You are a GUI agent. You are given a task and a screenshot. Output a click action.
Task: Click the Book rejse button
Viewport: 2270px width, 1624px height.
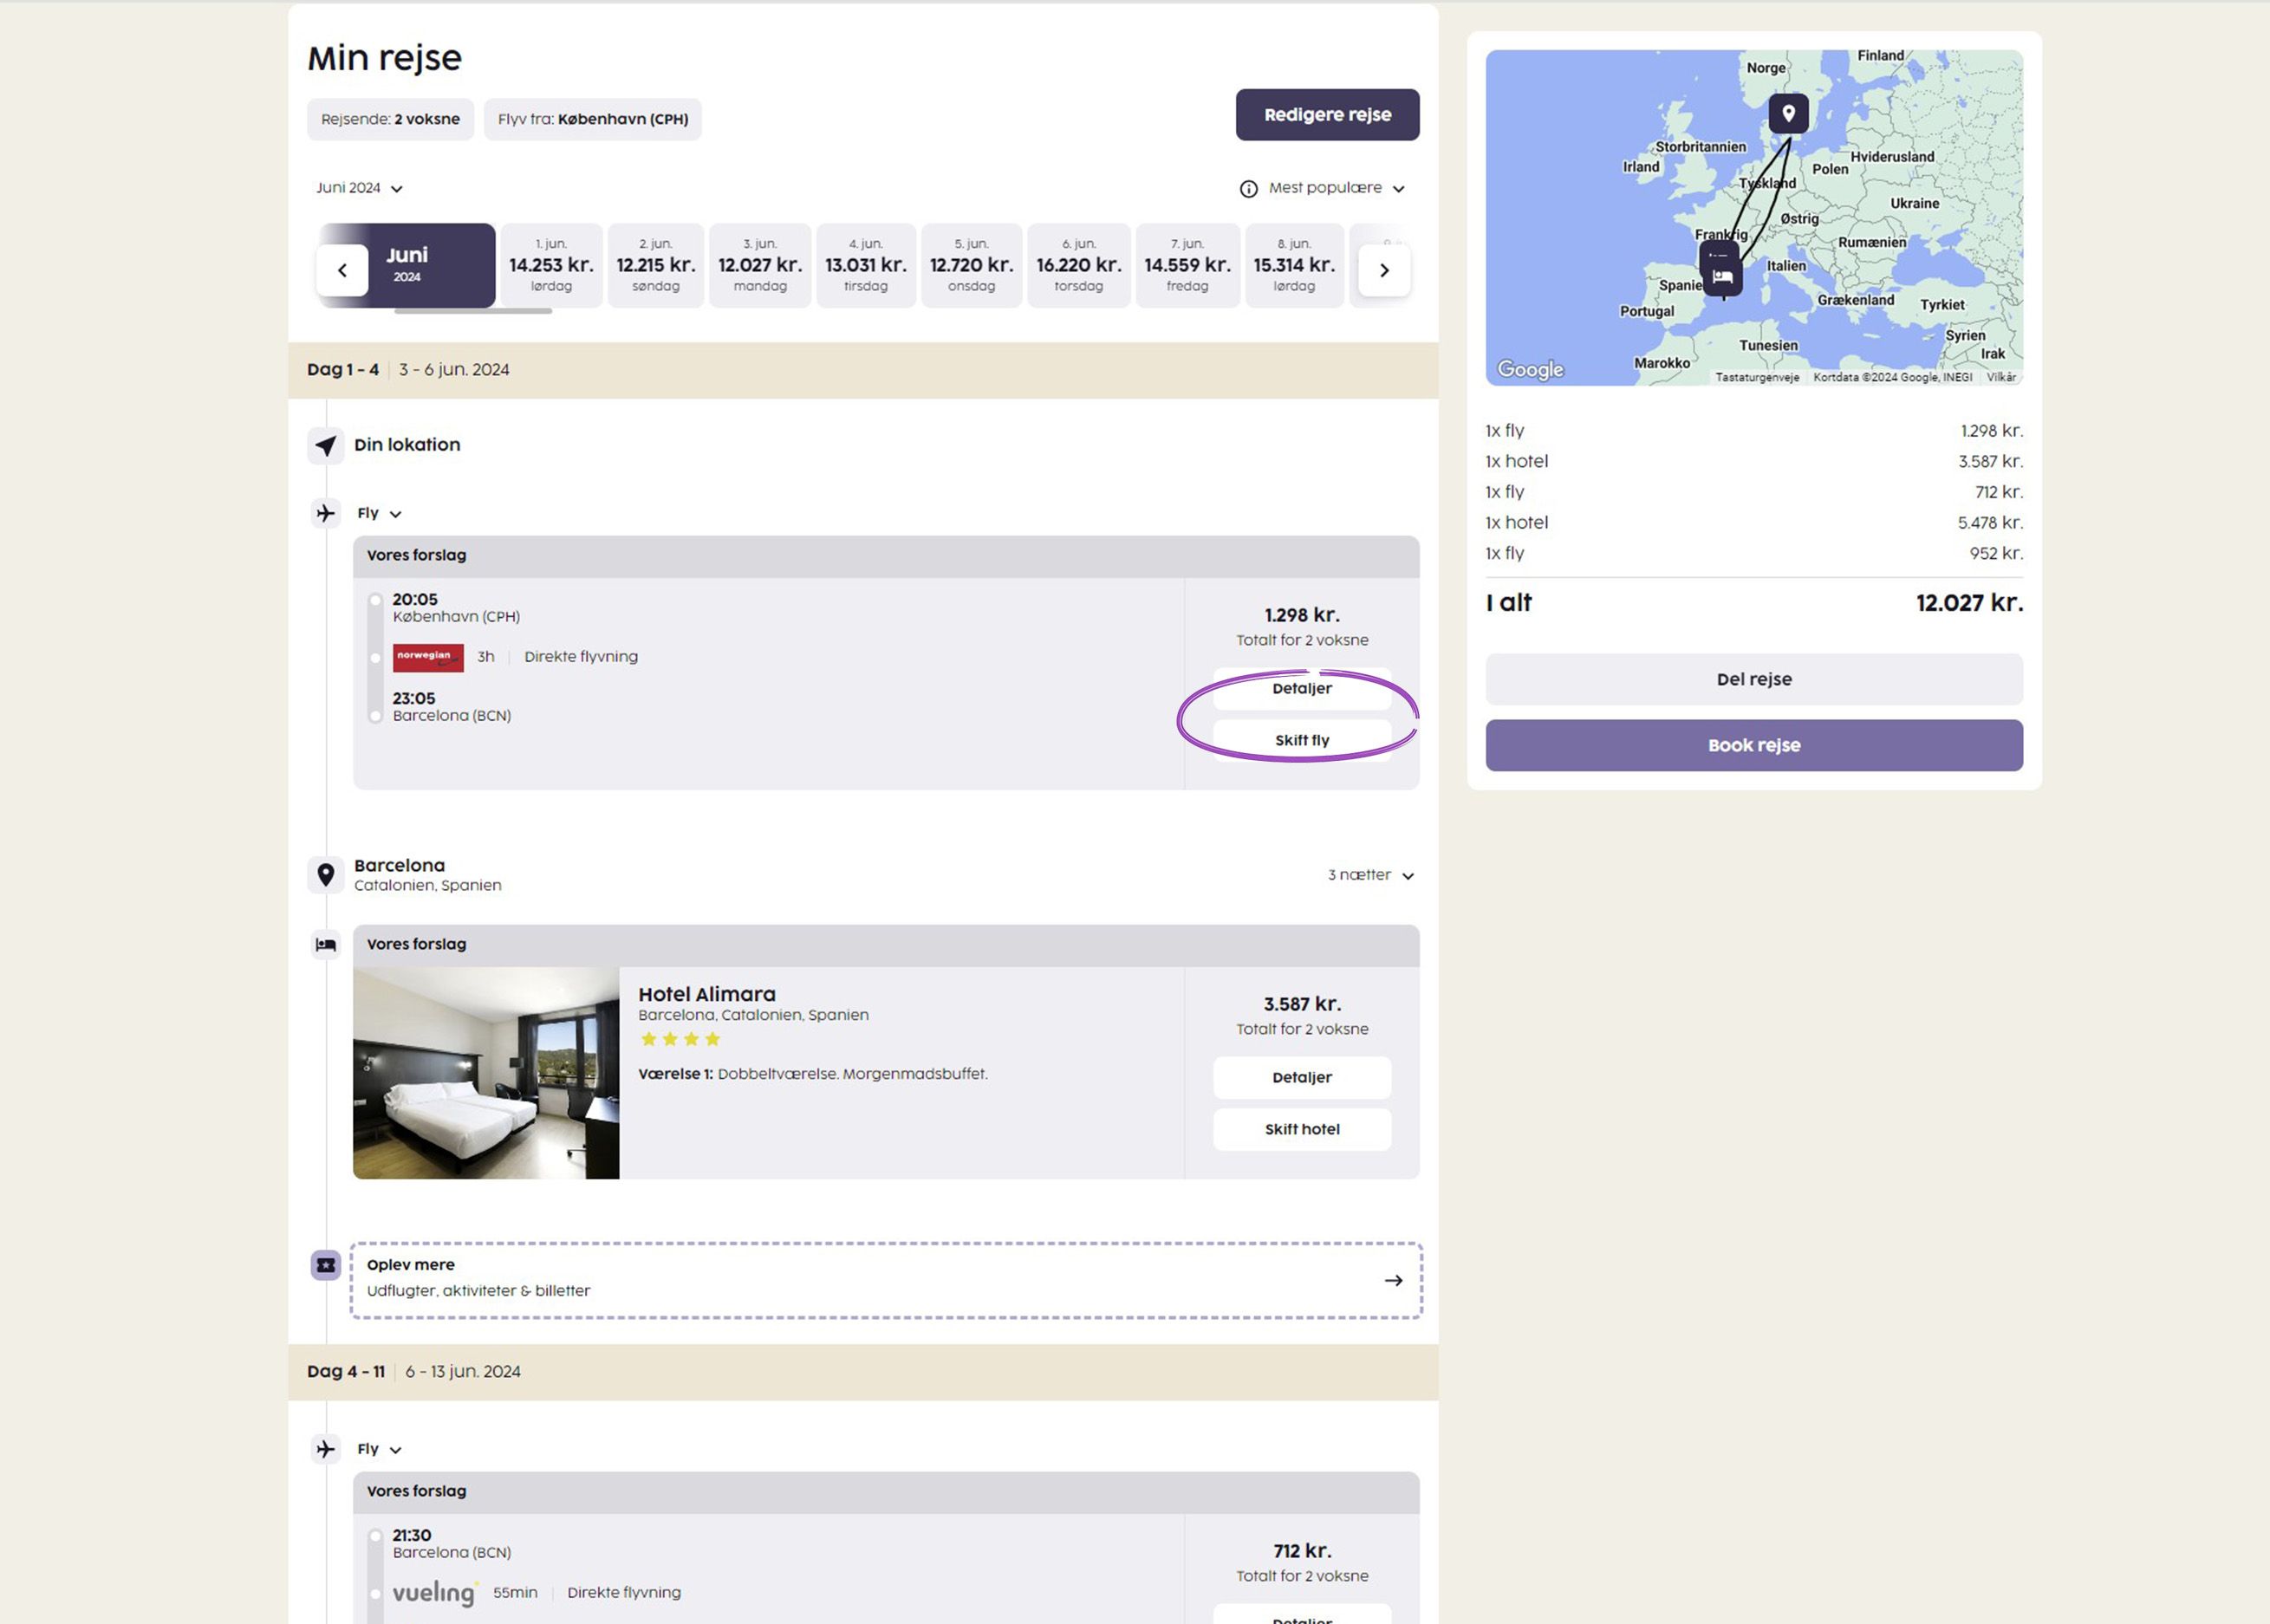point(1753,745)
